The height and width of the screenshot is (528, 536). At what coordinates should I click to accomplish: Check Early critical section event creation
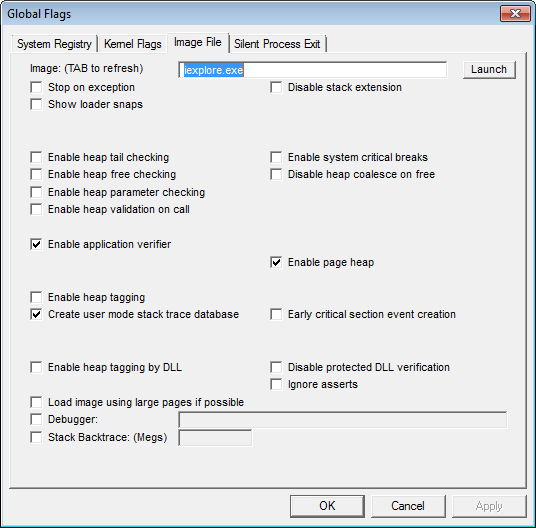tap(276, 314)
